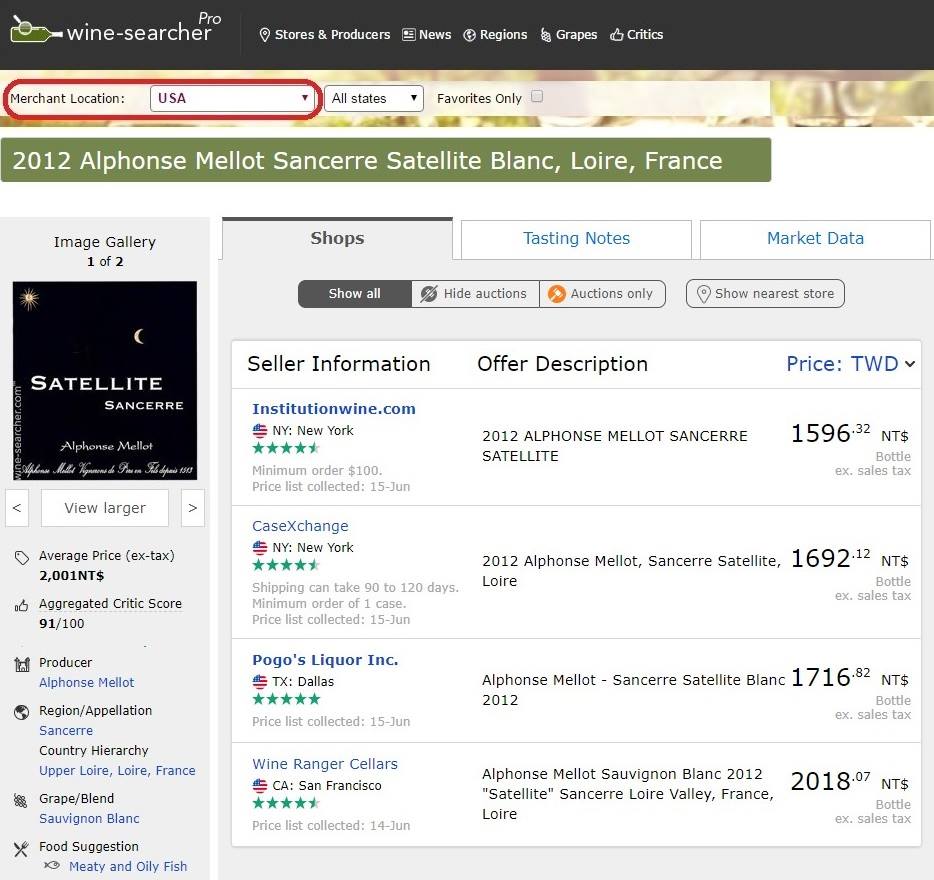Open the Grapes menu item

click(x=568, y=35)
